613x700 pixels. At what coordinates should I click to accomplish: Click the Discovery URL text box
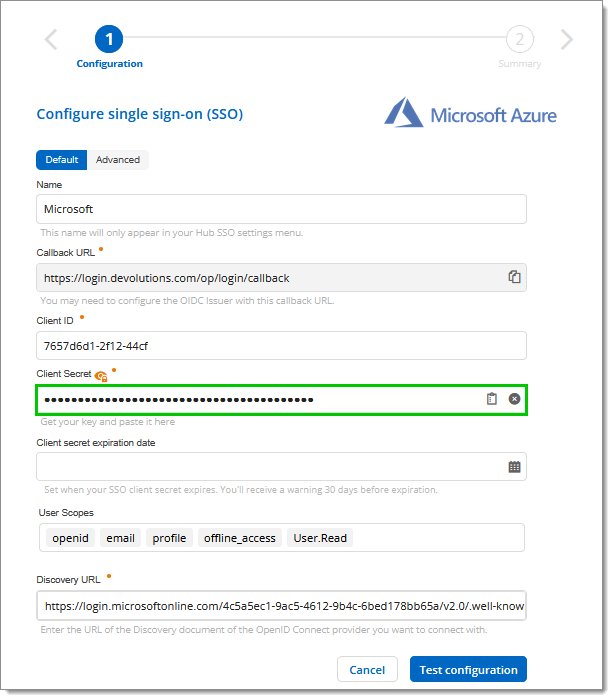[281, 606]
